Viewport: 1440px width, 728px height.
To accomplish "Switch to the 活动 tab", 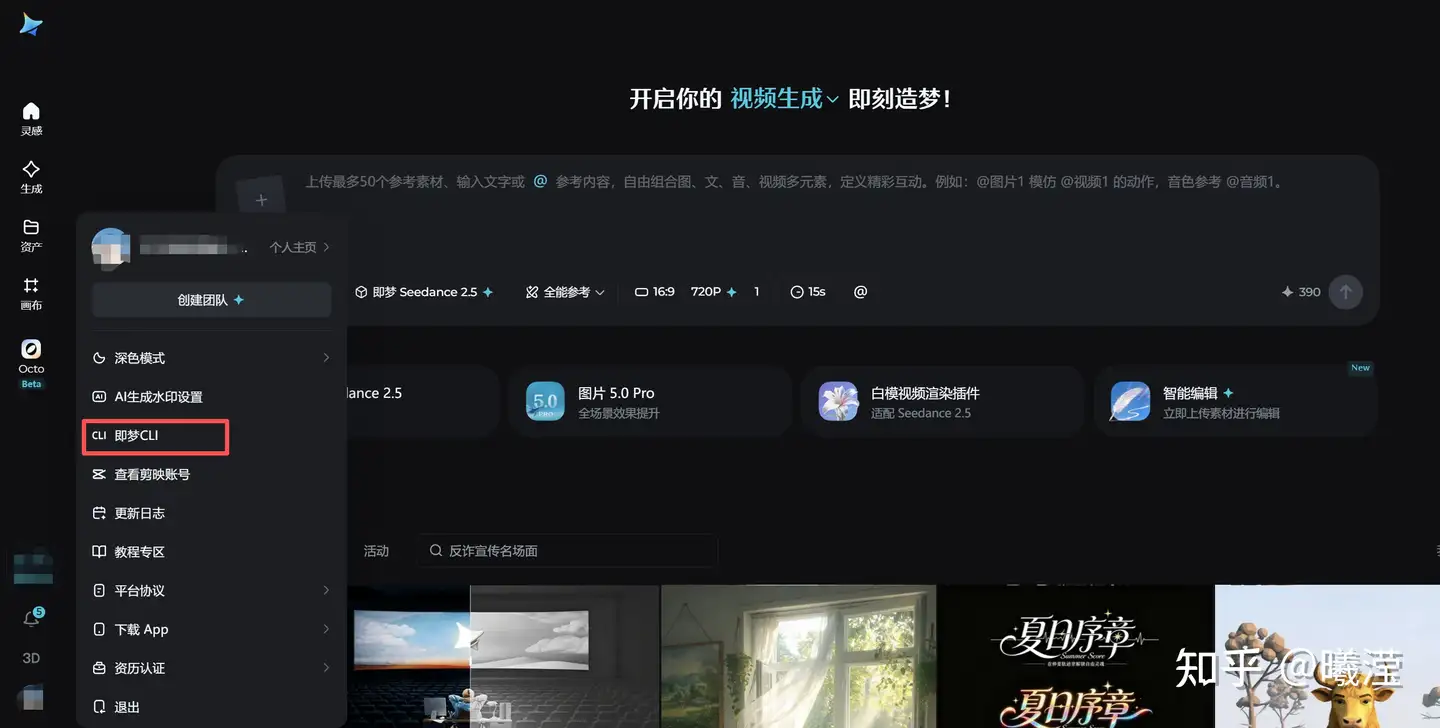I will pyautogui.click(x=376, y=551).
